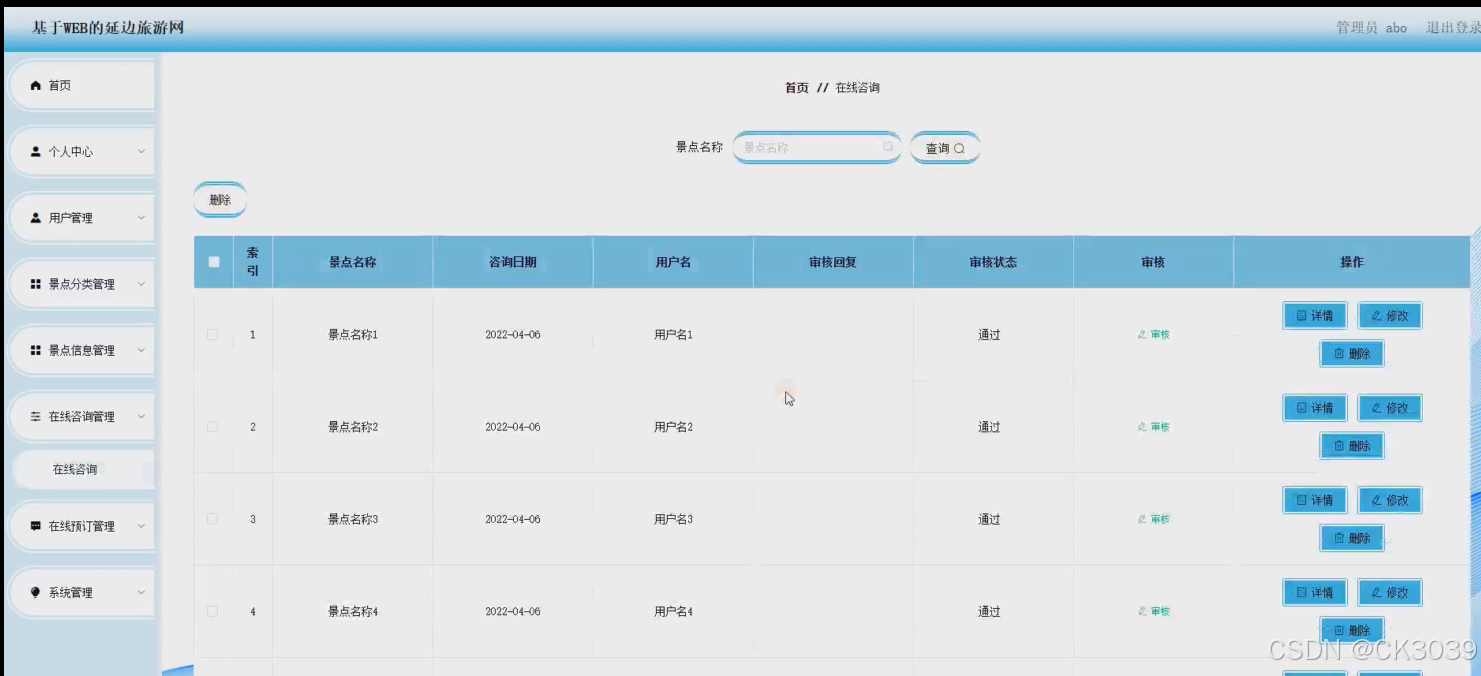Click 修改 for 景点名称3
The image size is (1481, 676).
[1390, 500]
